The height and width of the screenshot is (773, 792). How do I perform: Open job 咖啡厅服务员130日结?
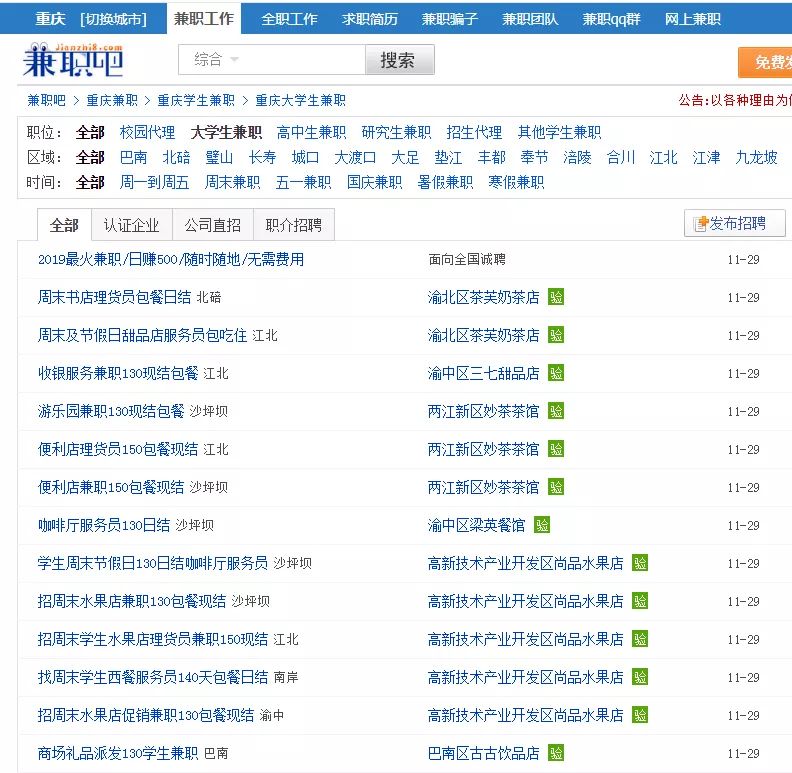[x=104, y=525]
